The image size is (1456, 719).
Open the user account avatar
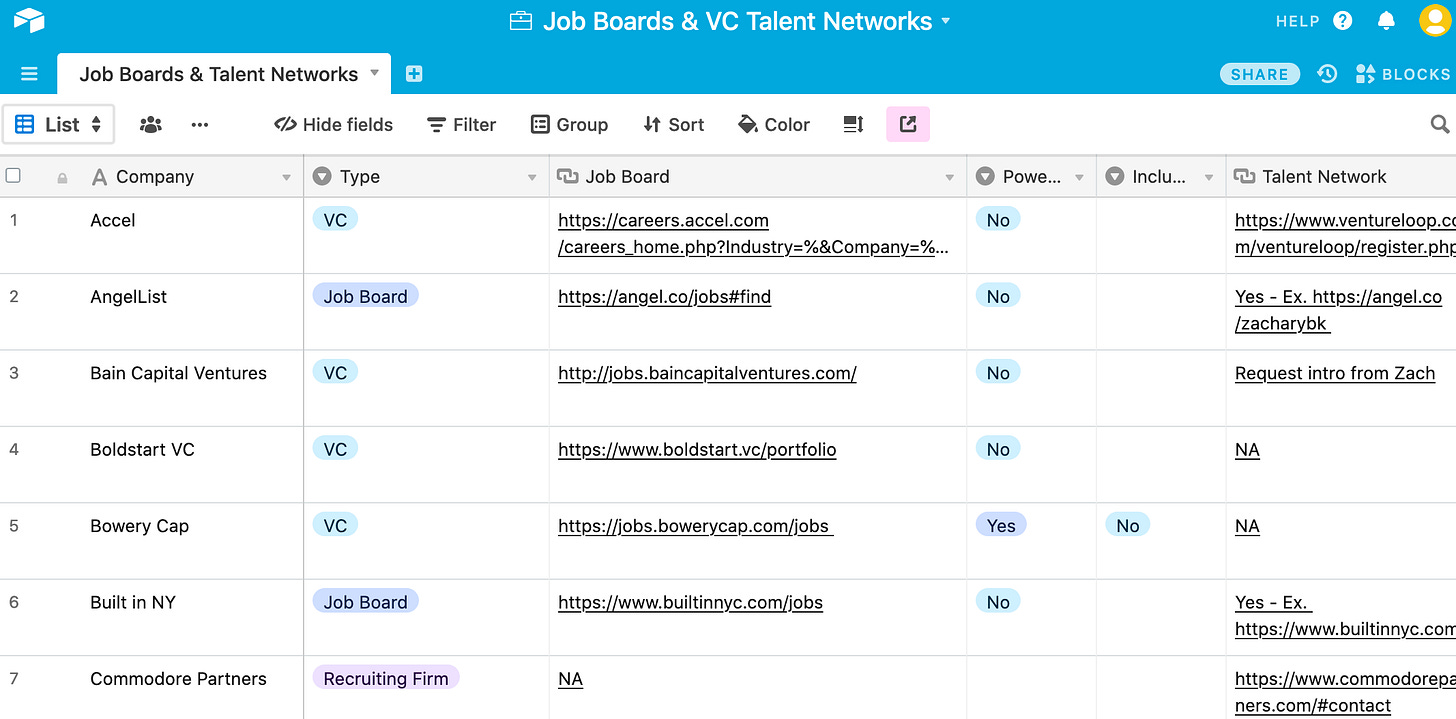pos(1436,21)
